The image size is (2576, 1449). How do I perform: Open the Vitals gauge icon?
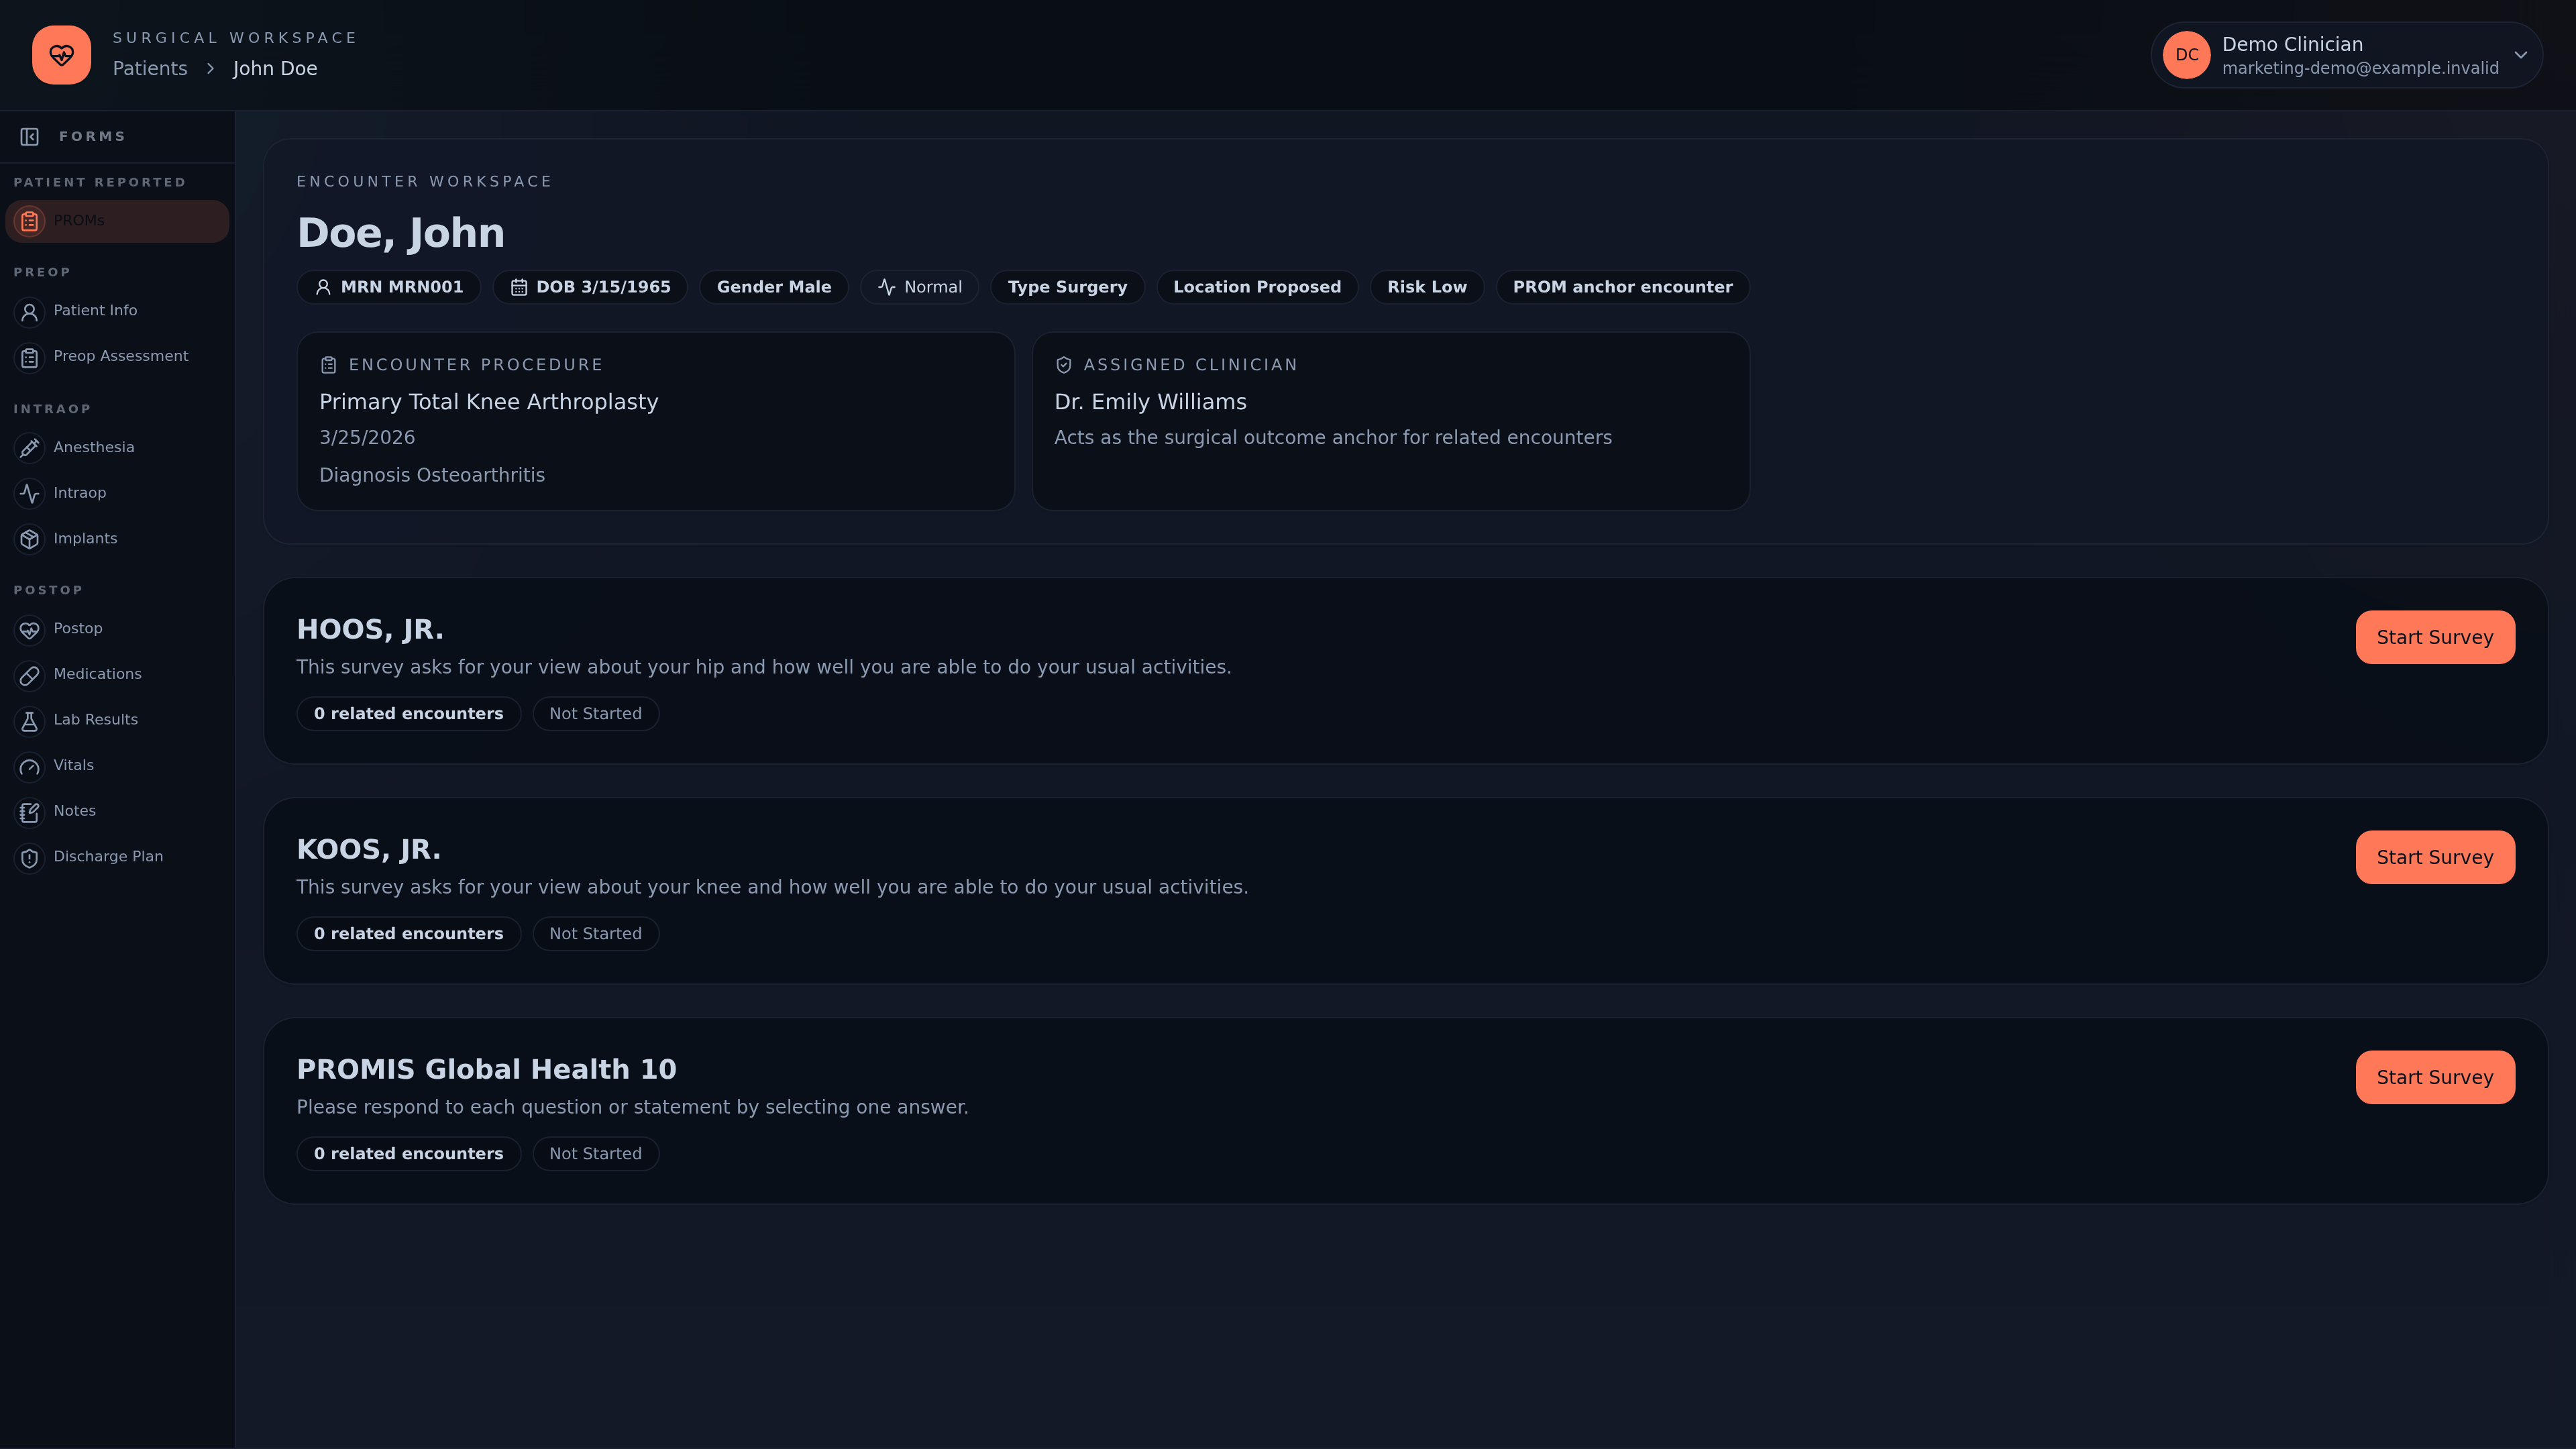coord(30,767)
